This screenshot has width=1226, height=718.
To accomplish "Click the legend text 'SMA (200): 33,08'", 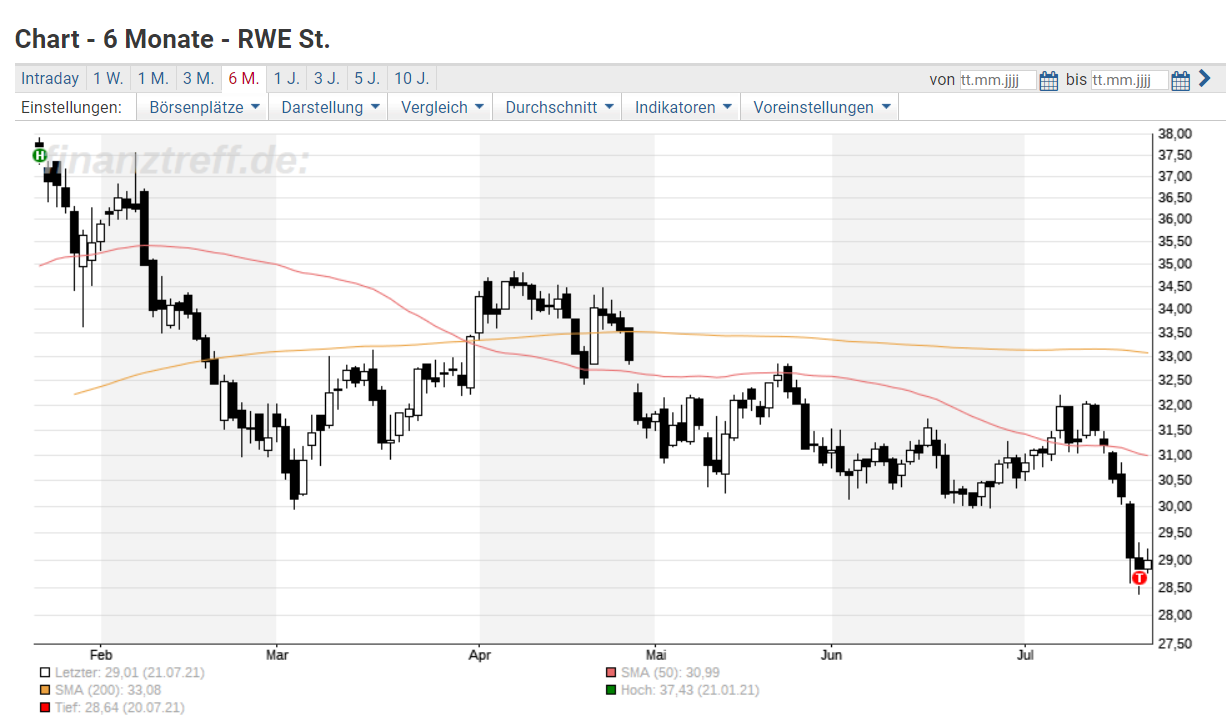I will (x=108, y=690).
